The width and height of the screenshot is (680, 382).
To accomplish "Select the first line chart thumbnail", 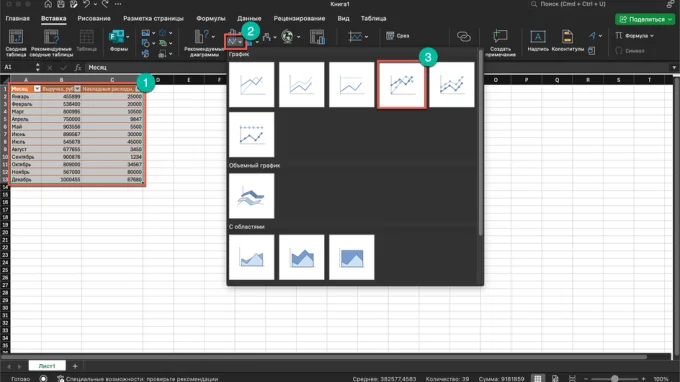I will (252, 85).
